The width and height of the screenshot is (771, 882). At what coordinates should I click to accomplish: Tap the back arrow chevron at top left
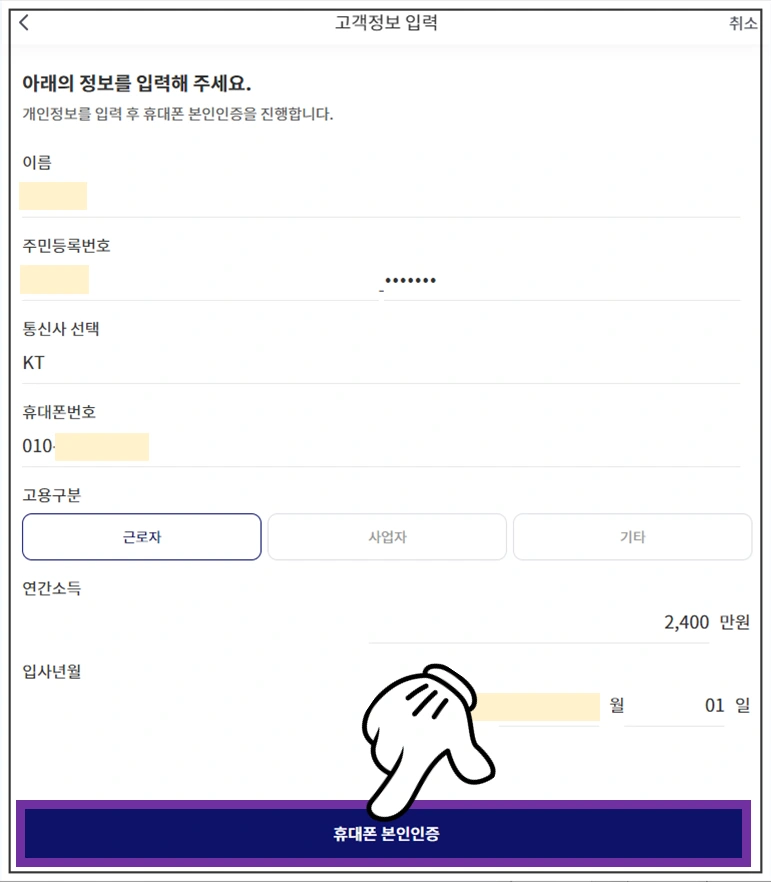(x=22, y=22)
